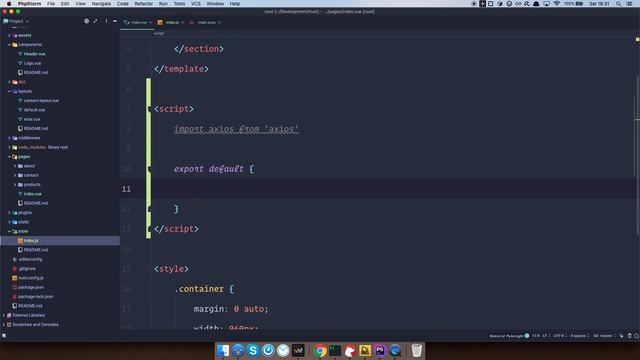Close the main.scss editor tab
Image resolution: width=640 pixels, height=360 pixels.
pos(219,22)
